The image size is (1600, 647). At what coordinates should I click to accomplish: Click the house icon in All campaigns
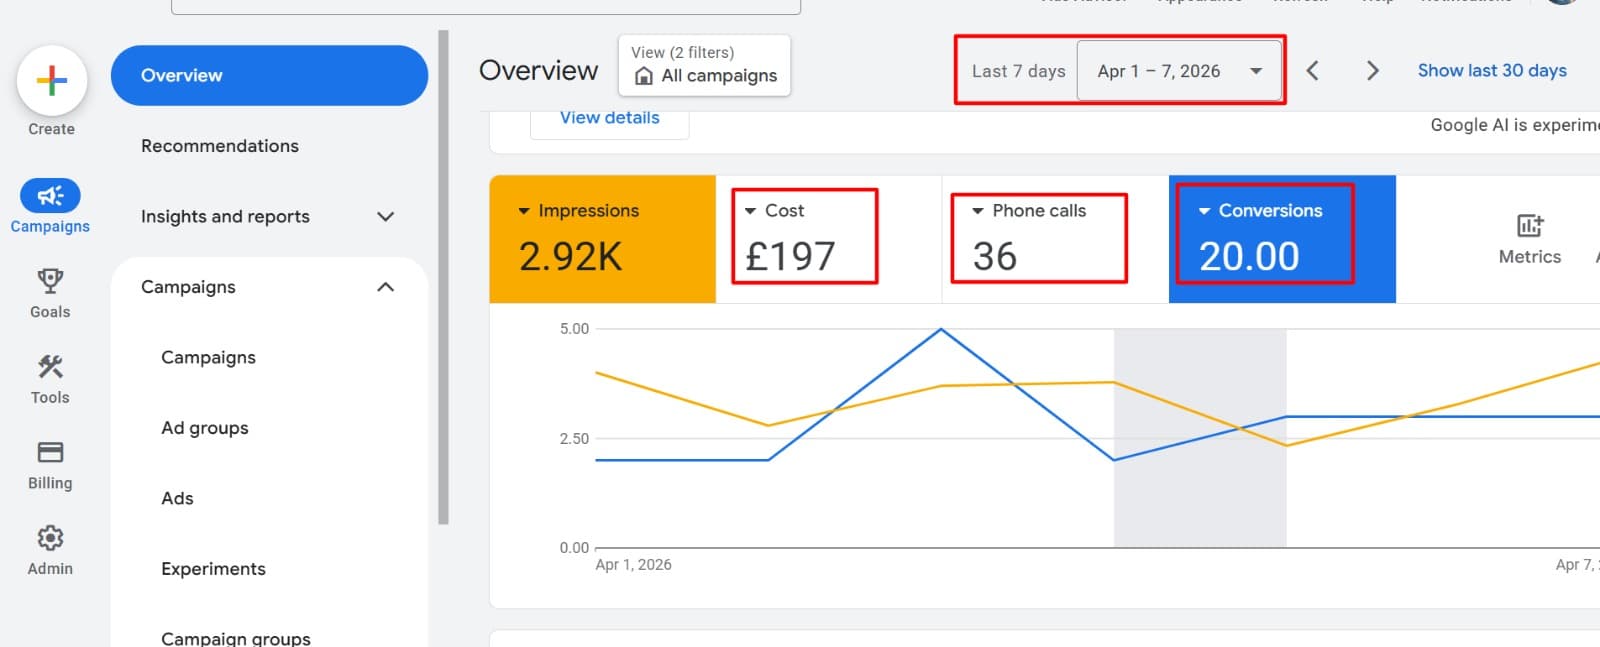[x=644, y=76]
